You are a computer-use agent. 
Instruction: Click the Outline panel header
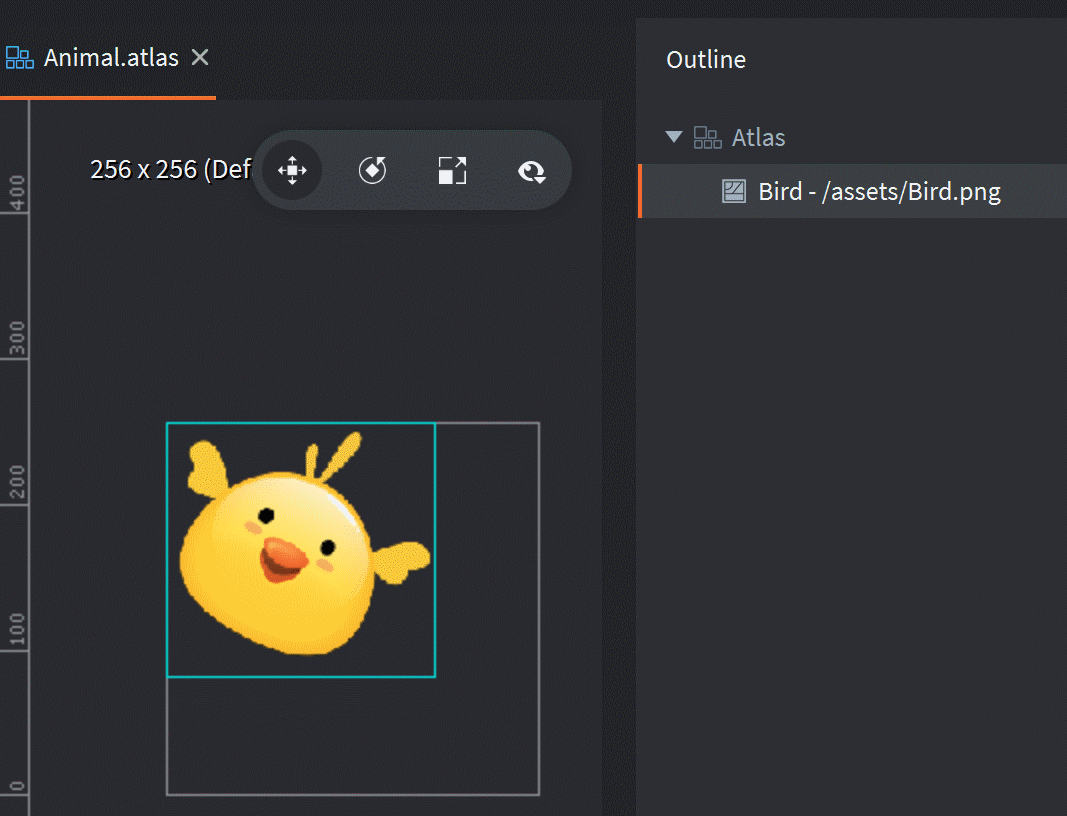tap(706, 60)
